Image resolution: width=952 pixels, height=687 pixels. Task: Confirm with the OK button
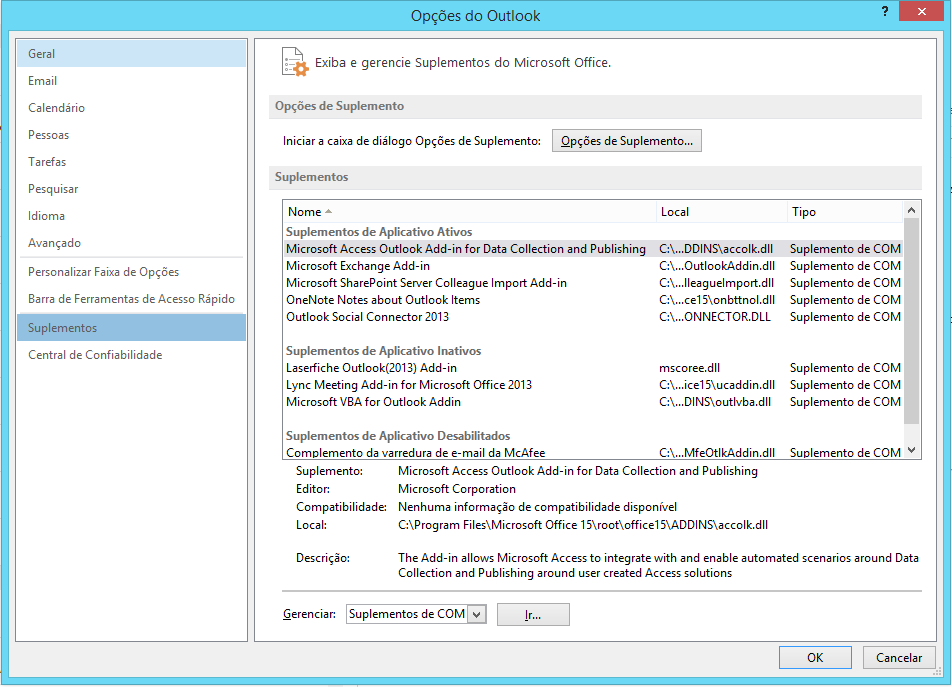click(815, 657)
